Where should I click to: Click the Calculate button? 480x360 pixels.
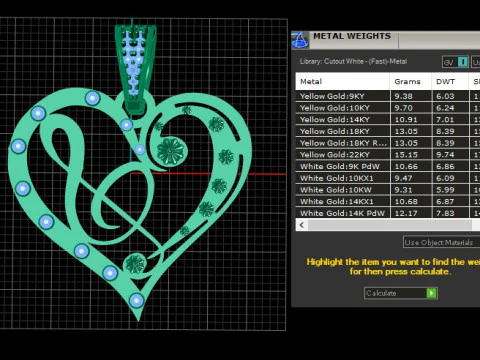(401, 293)
